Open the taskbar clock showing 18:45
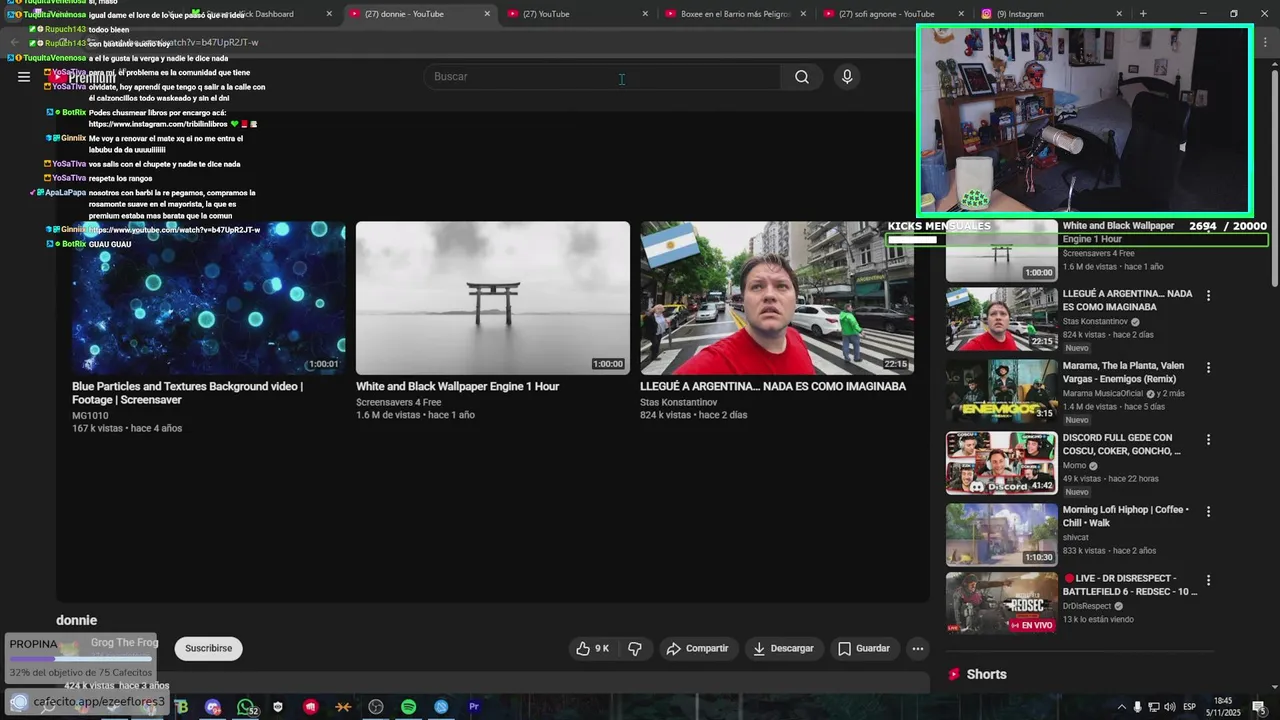The width and height of the screenshot is (1280, 720). coord(1223,706)
